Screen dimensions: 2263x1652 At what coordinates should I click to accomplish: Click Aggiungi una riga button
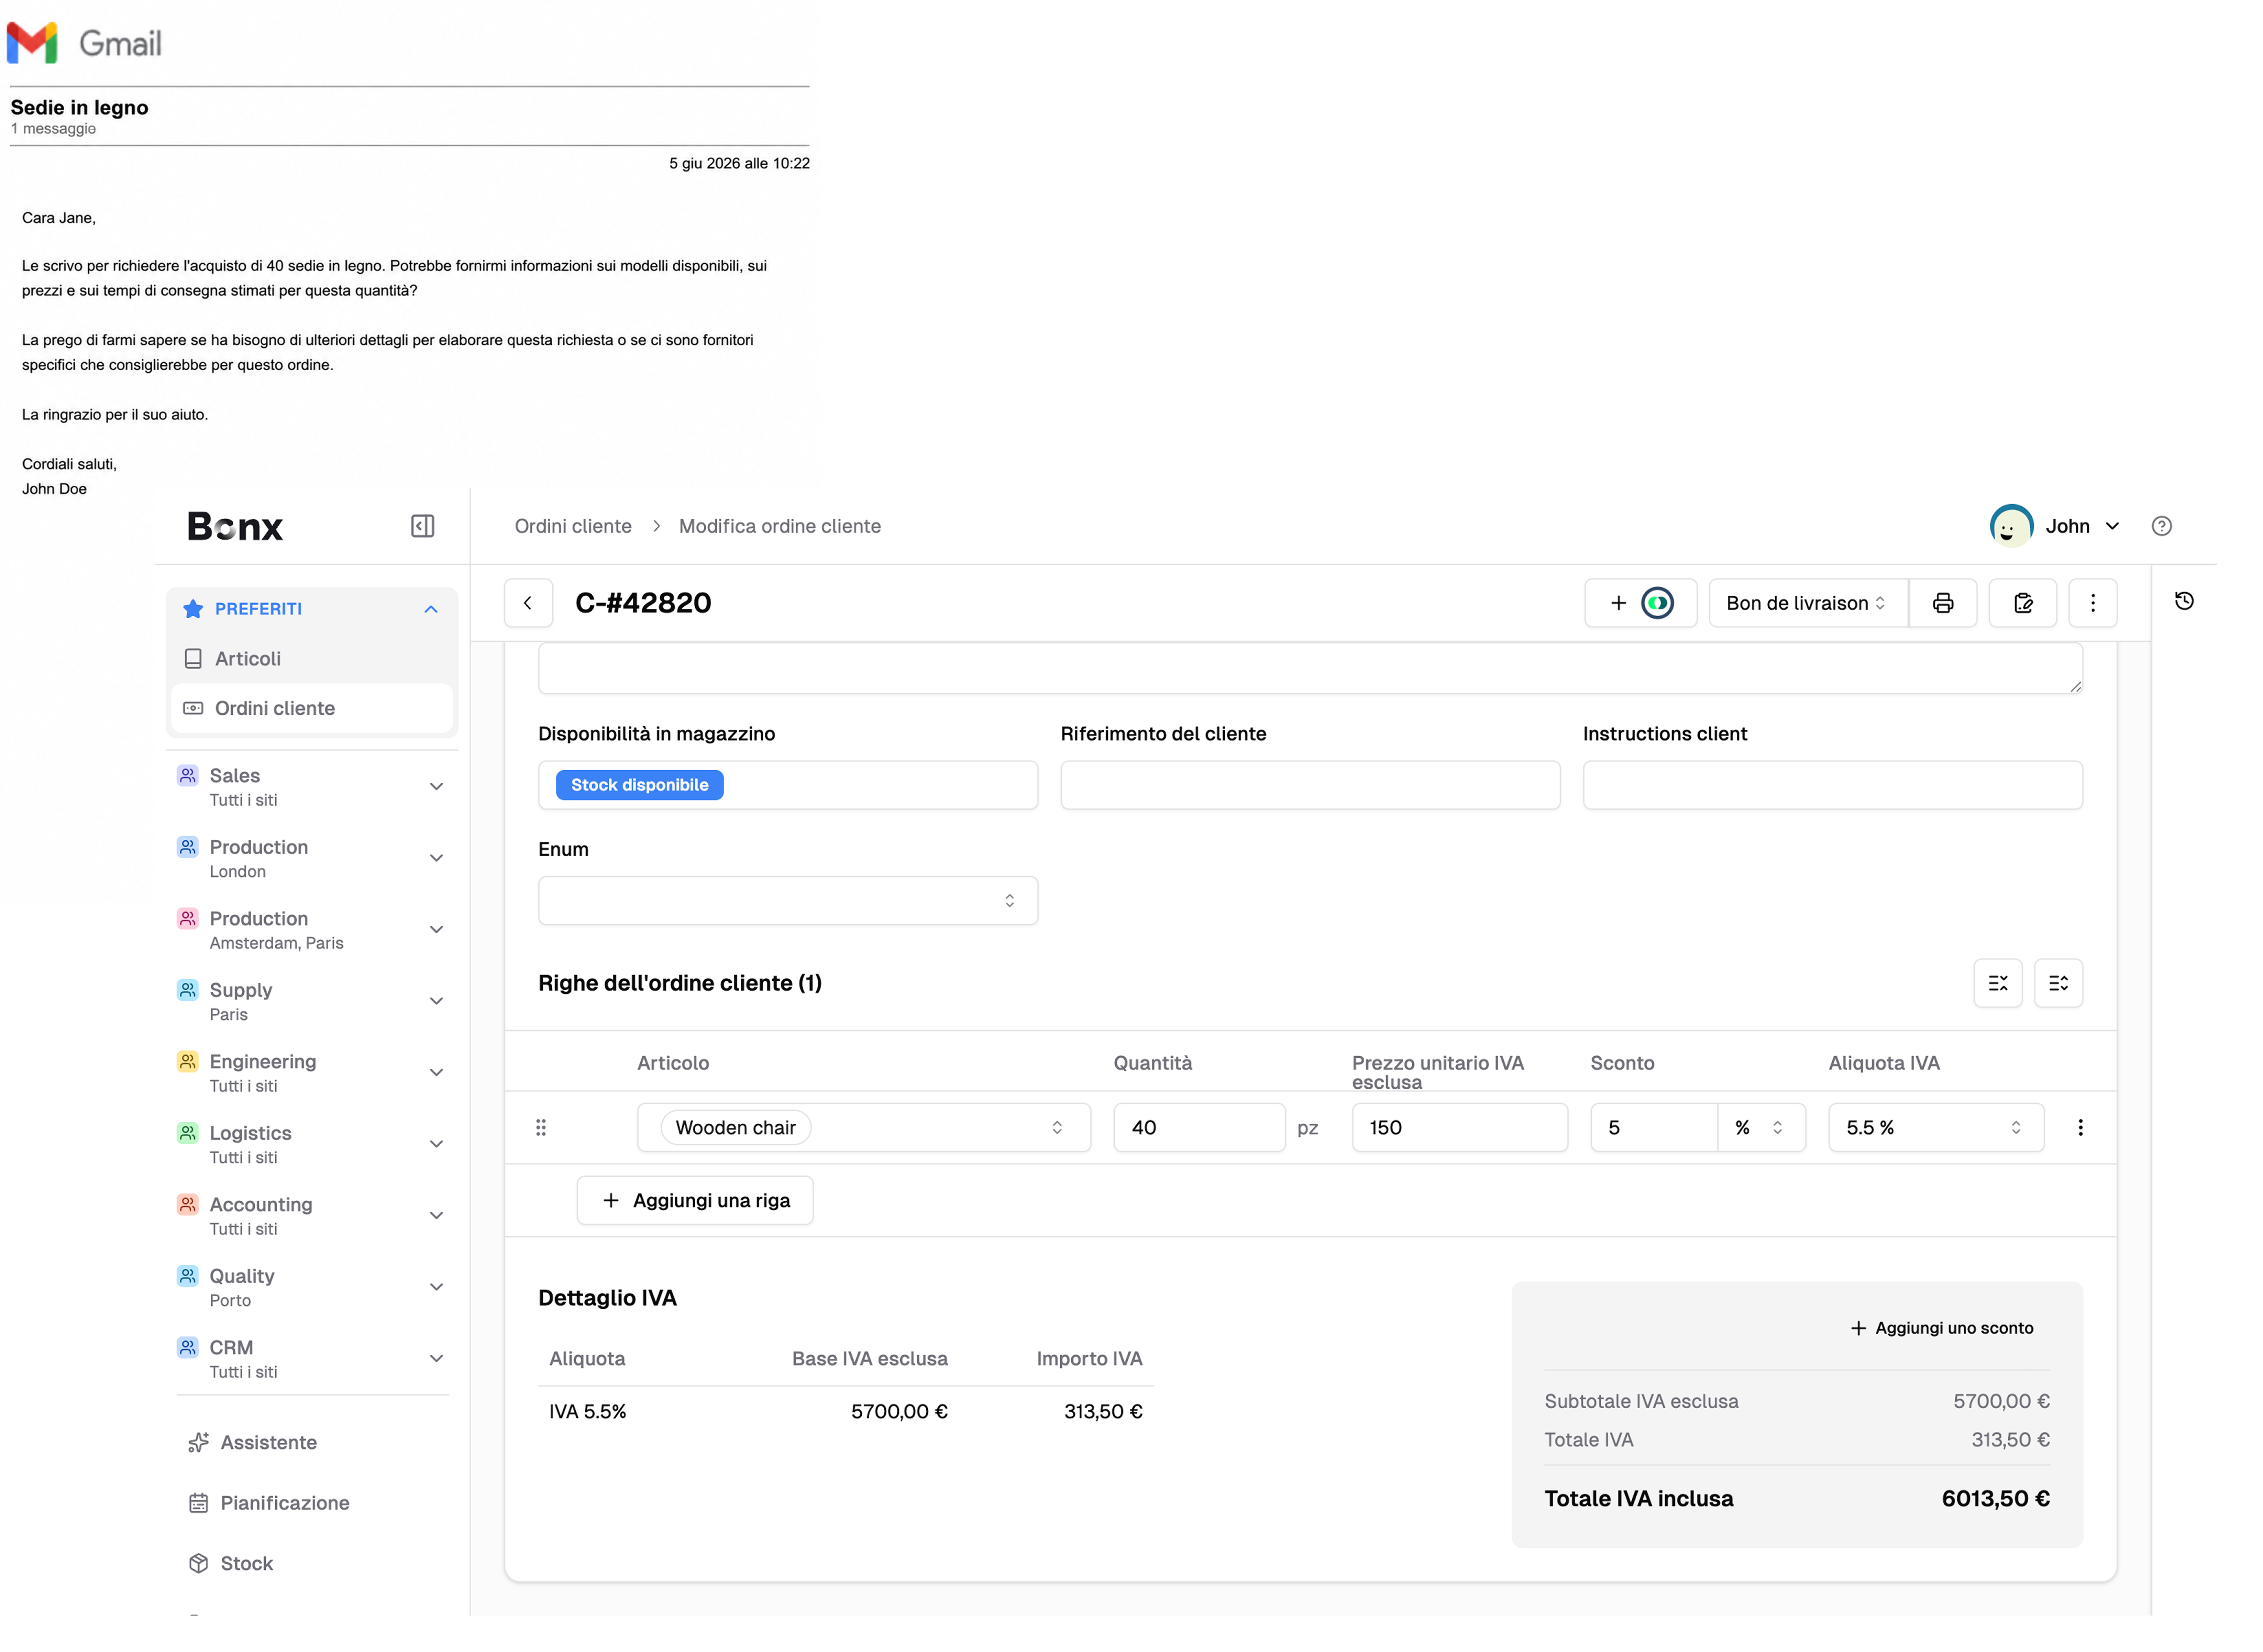click(695, 1200)
